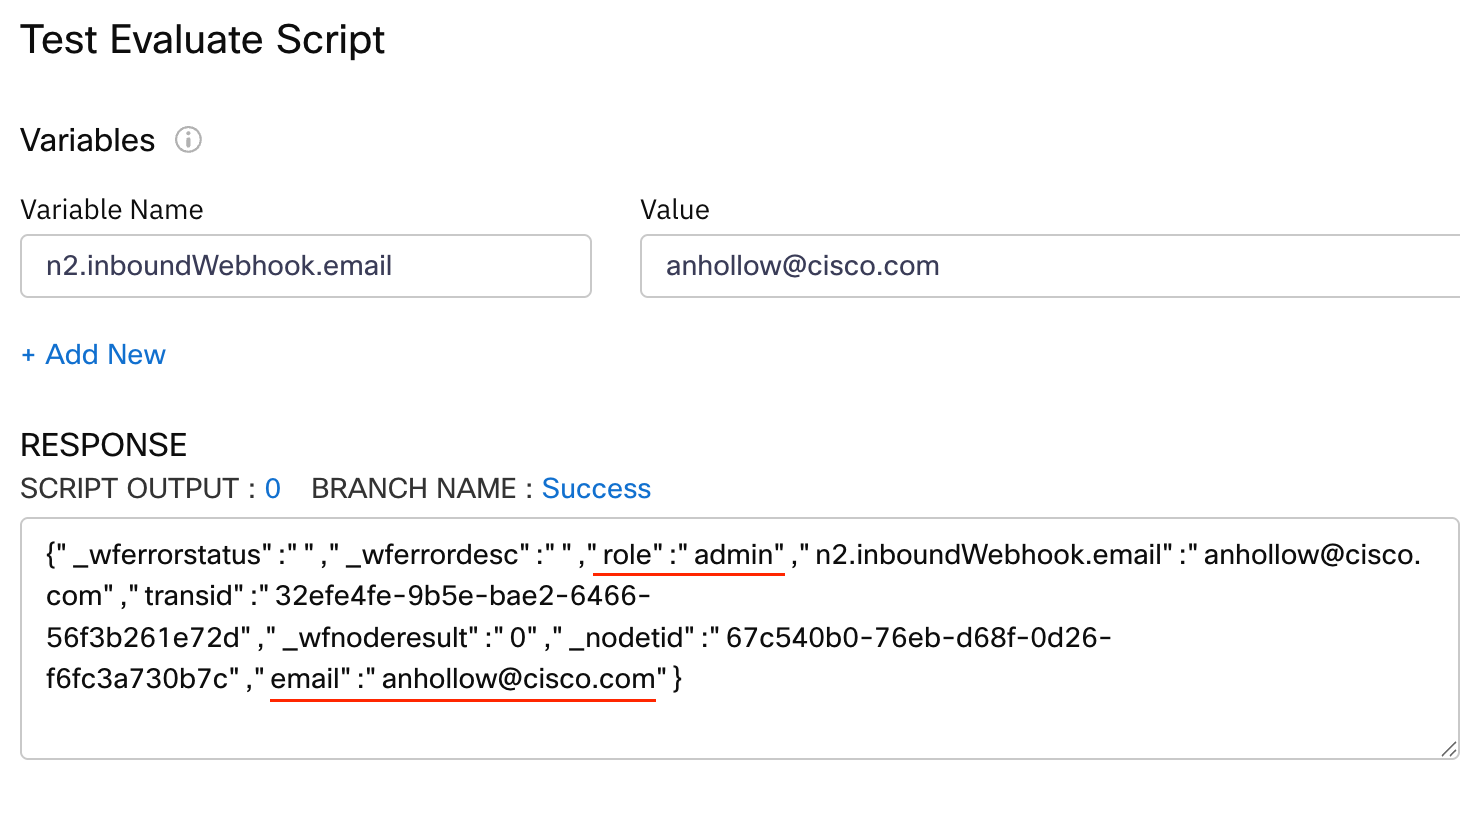Screen dimensions: 1482x814
Task: Click the BRANCH NAME label
Action: click(414, 489)
